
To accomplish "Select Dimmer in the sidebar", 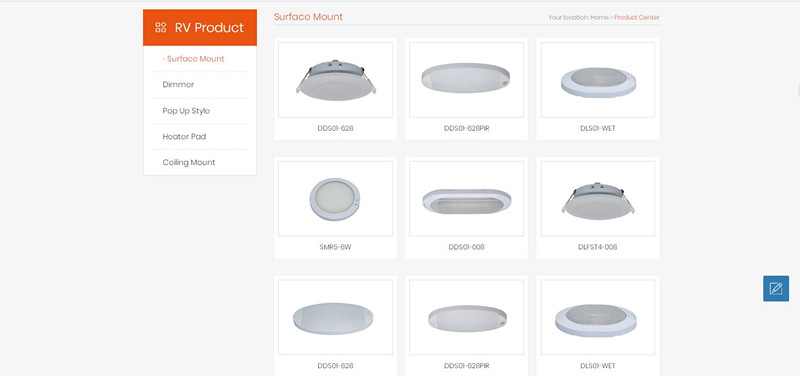I will click(x=178, y=85).
